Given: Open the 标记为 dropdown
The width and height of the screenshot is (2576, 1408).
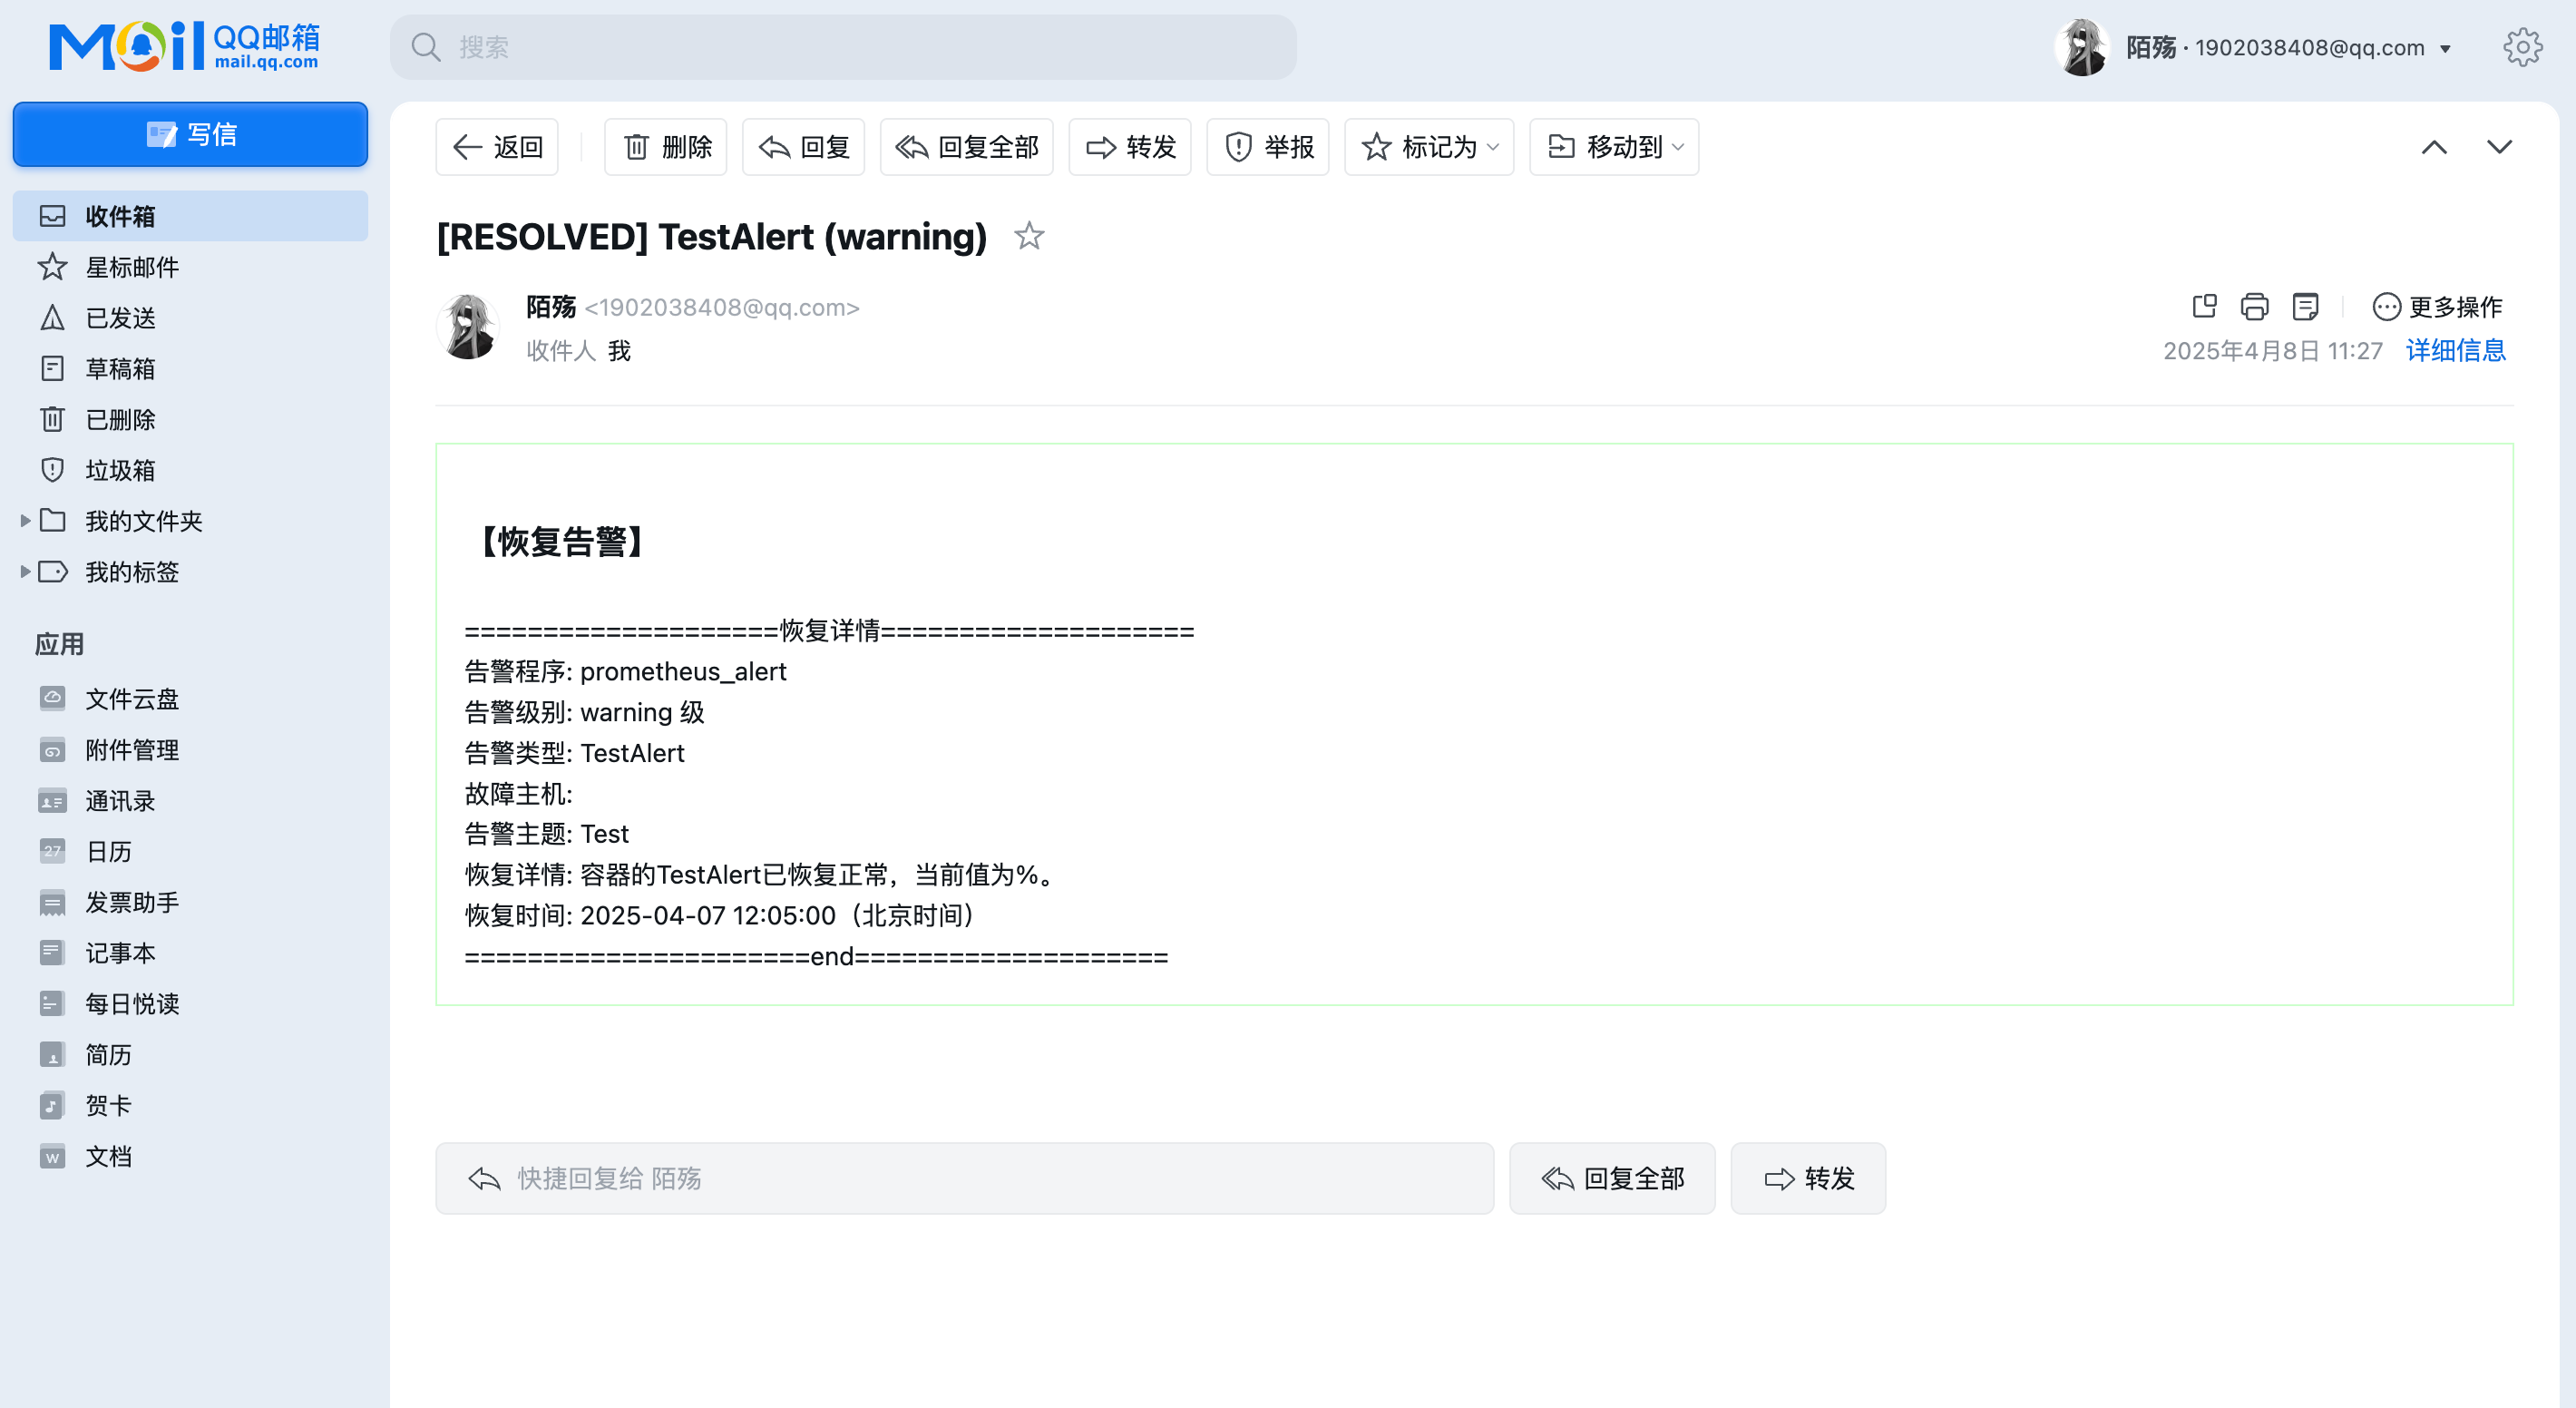Looking at the screenshot, I should [1429, 147].
